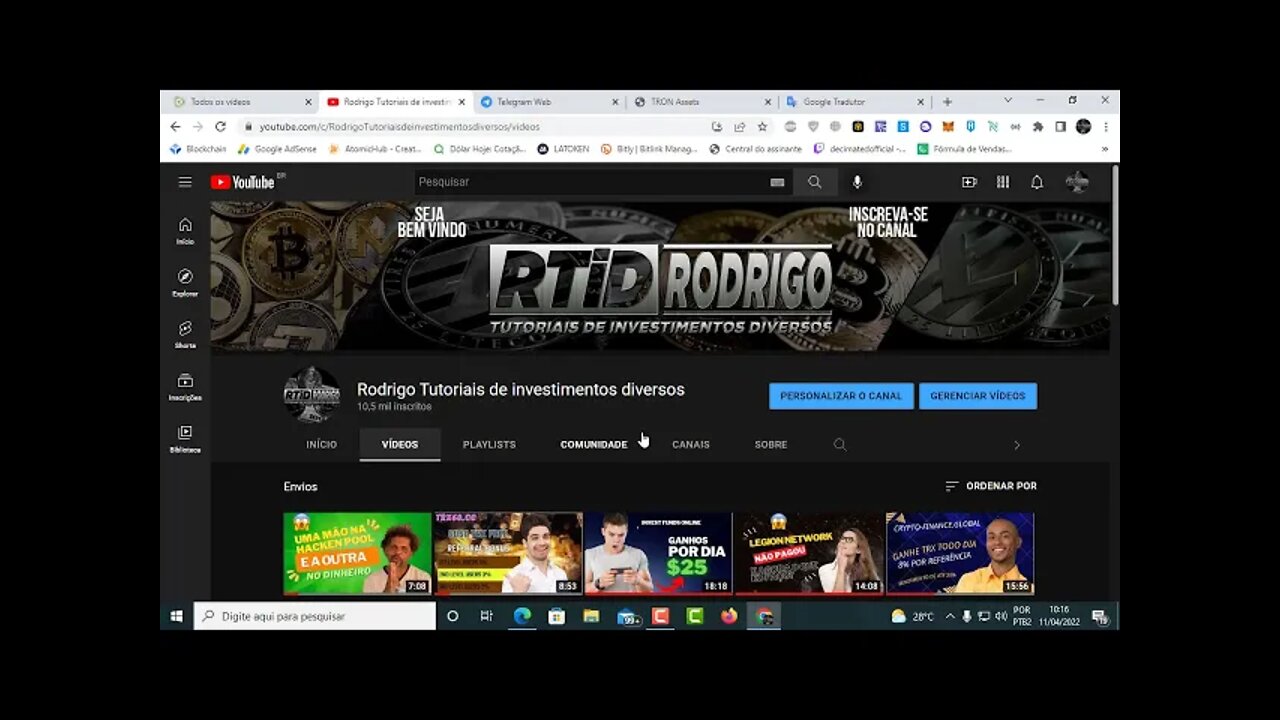Open the Central do assinante bookmark

[755, 149]
